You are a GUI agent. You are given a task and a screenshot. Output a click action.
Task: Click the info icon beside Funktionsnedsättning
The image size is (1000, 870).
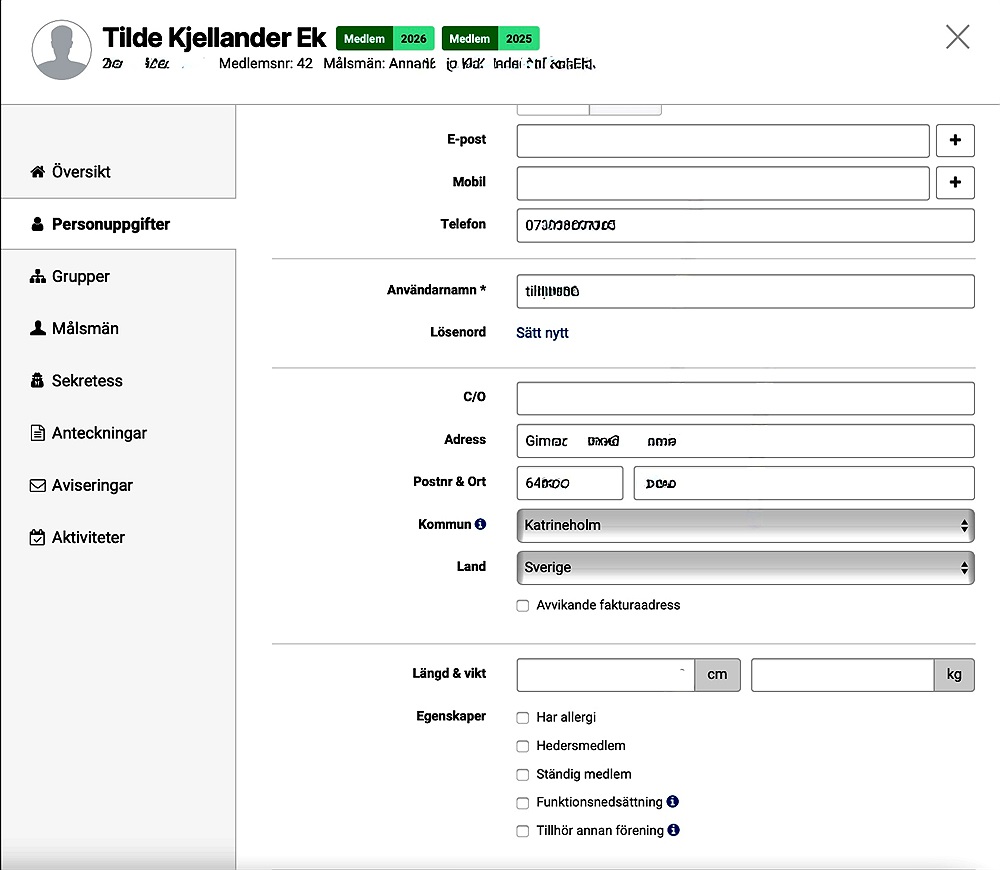tap(673, 802)
